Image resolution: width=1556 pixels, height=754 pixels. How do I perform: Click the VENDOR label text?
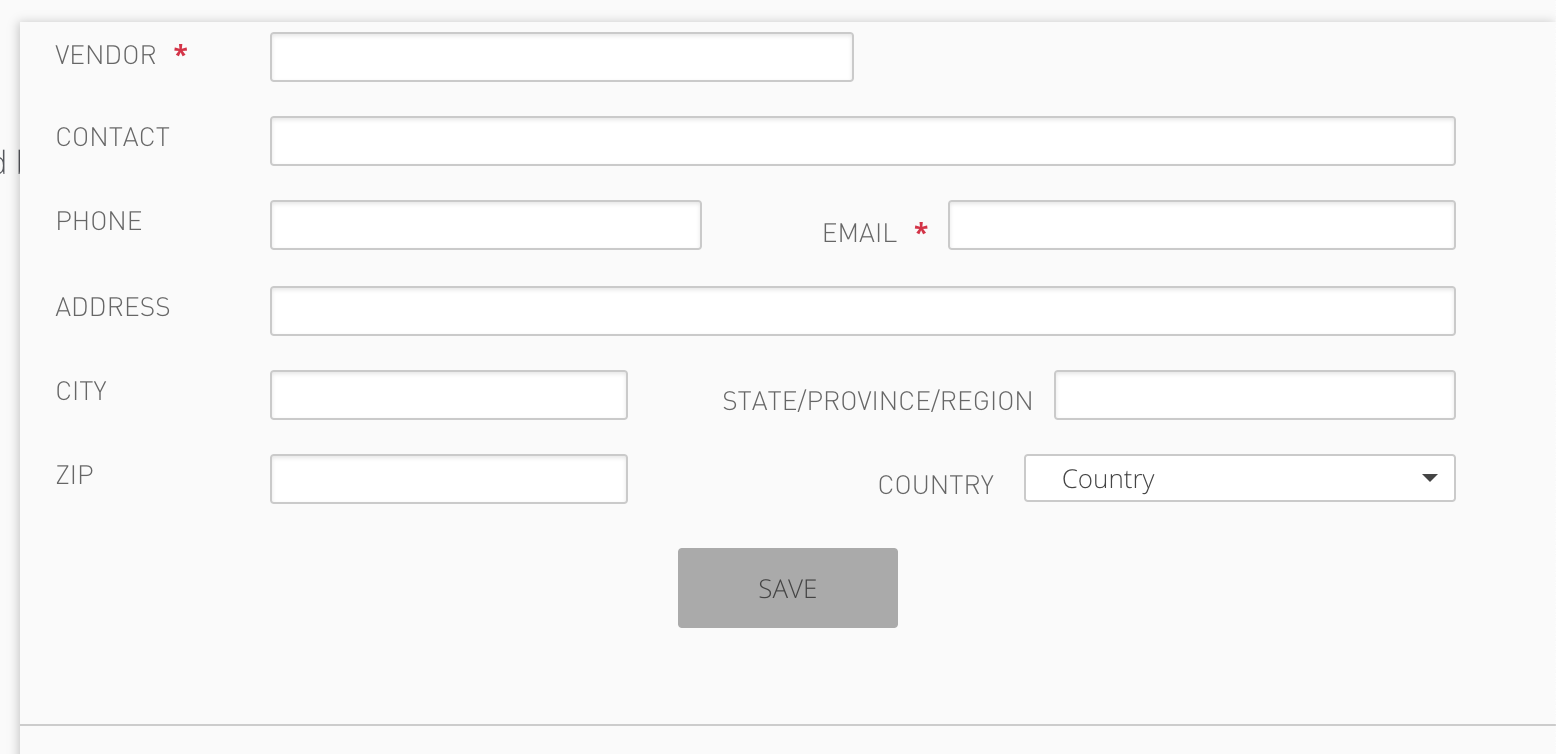pos(106,55)
